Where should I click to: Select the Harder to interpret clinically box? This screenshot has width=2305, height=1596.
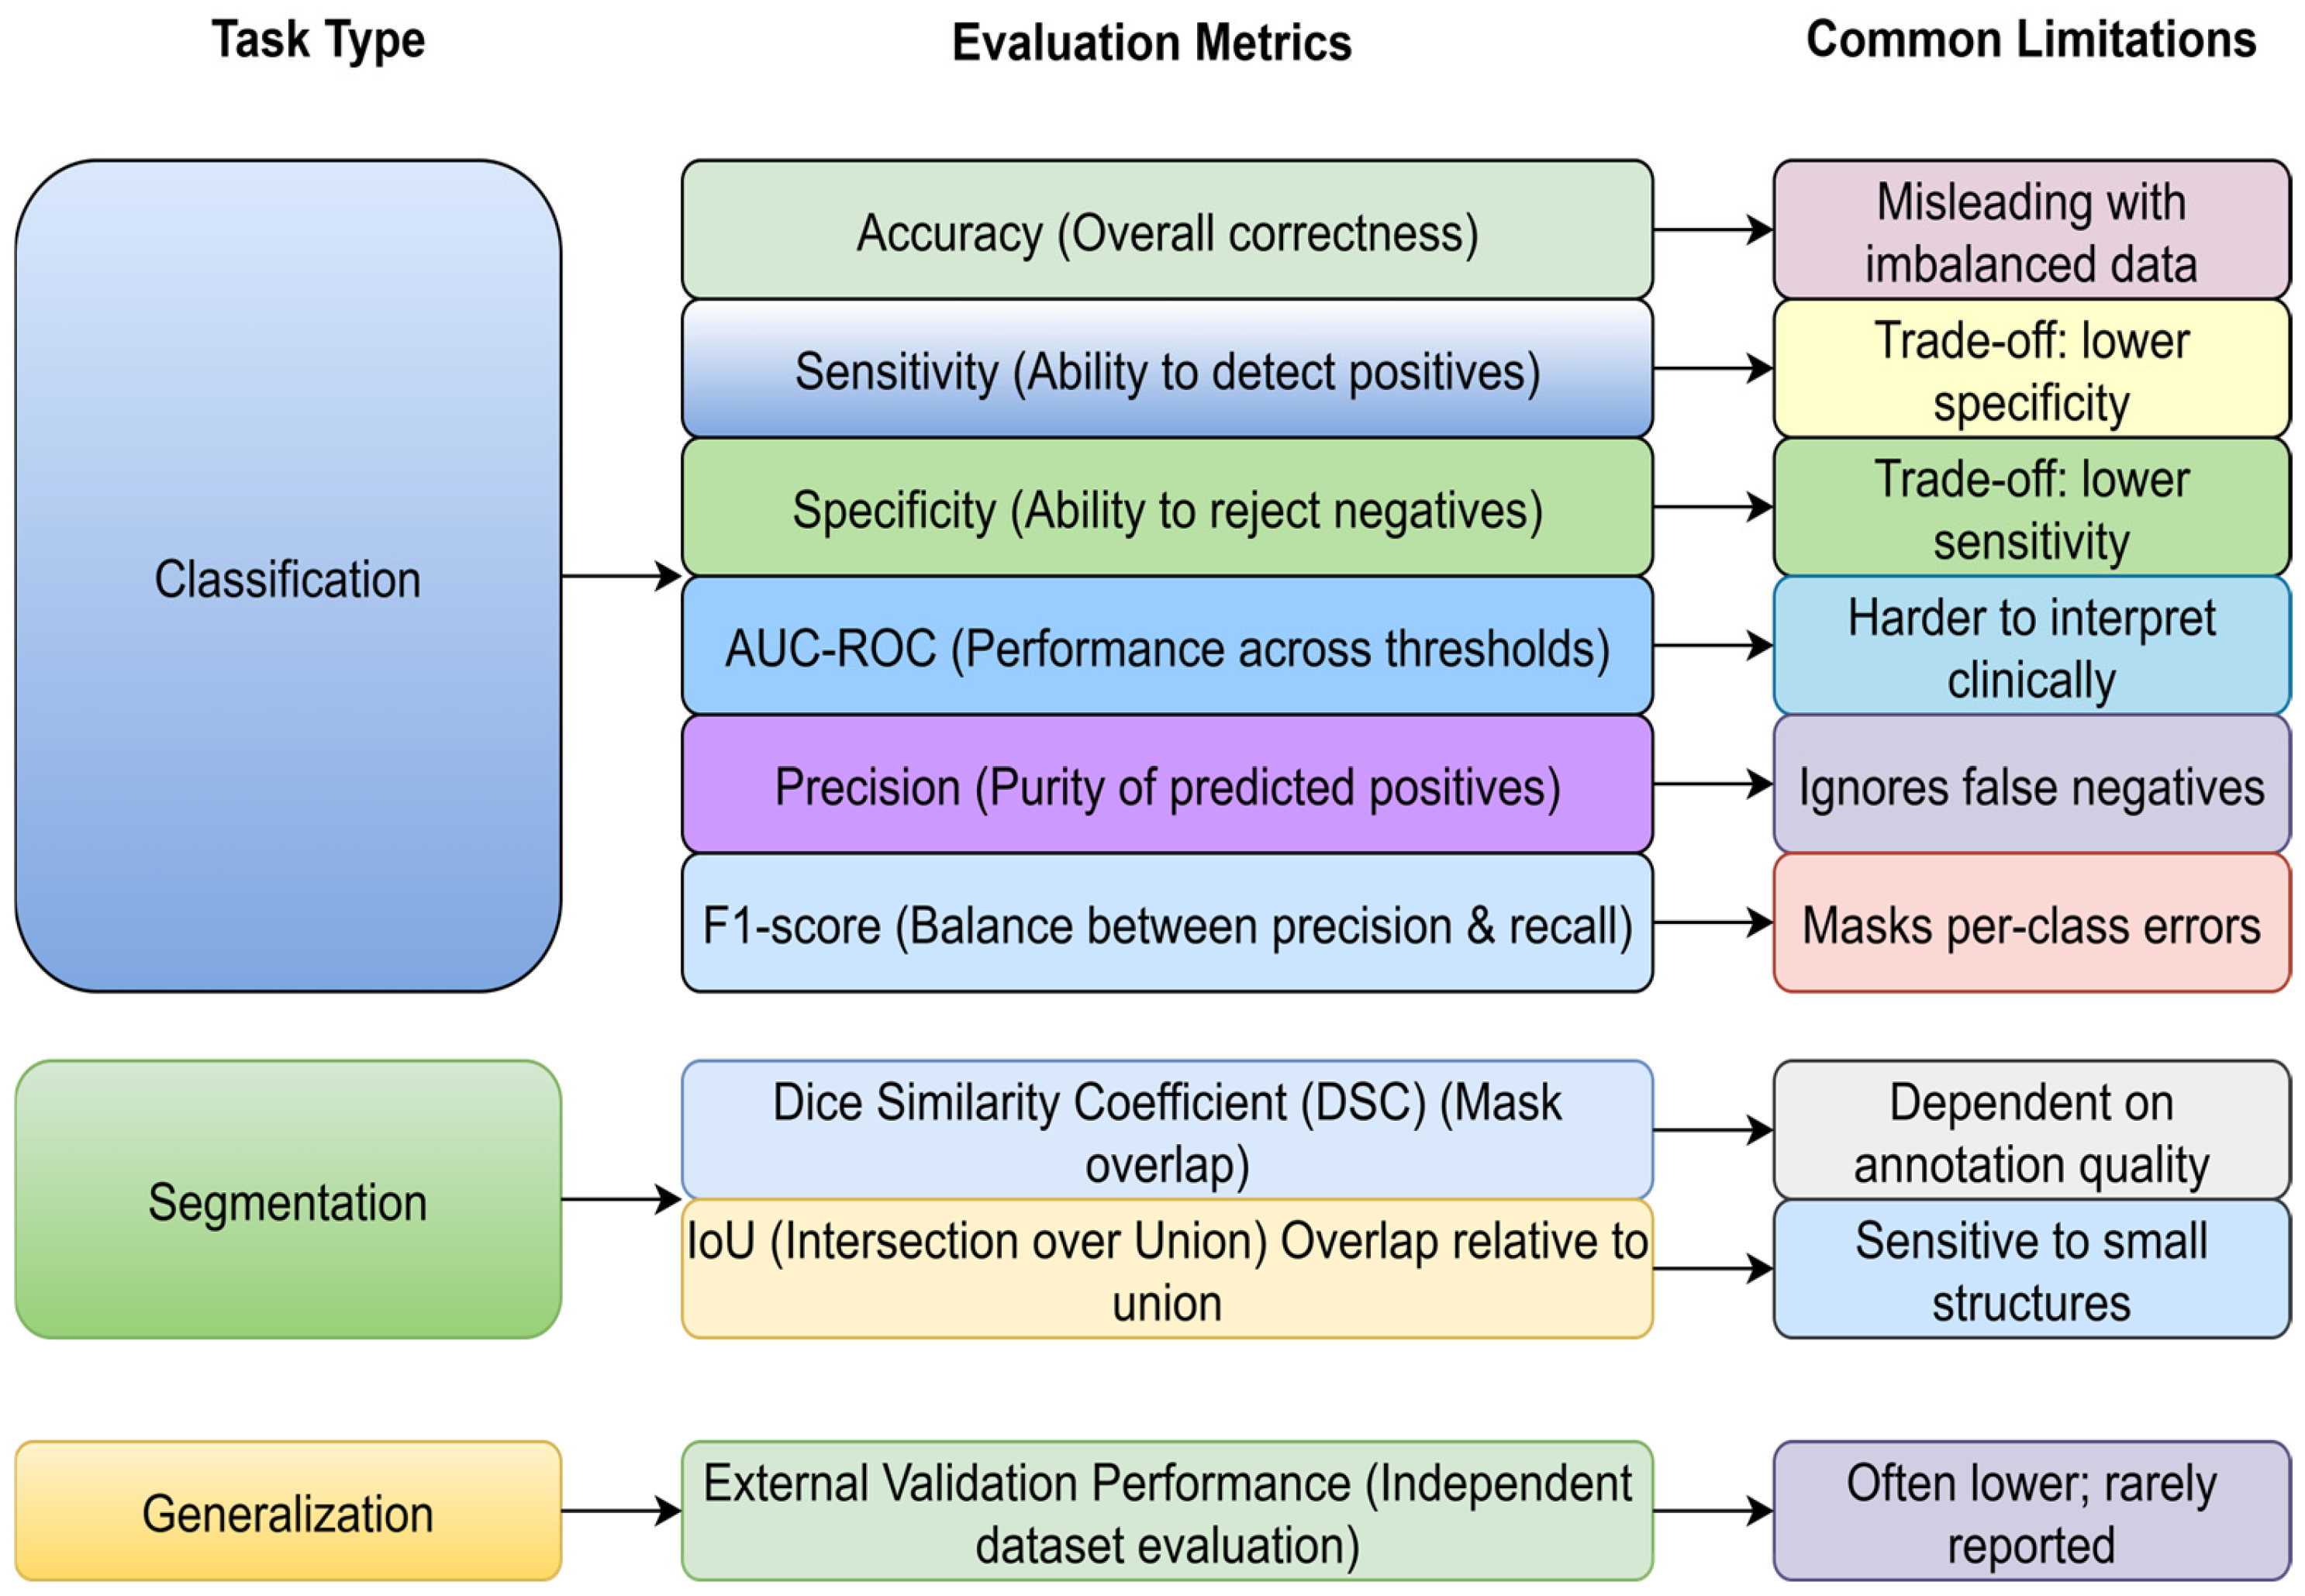pyautogui.click(x=2031, y=646)
